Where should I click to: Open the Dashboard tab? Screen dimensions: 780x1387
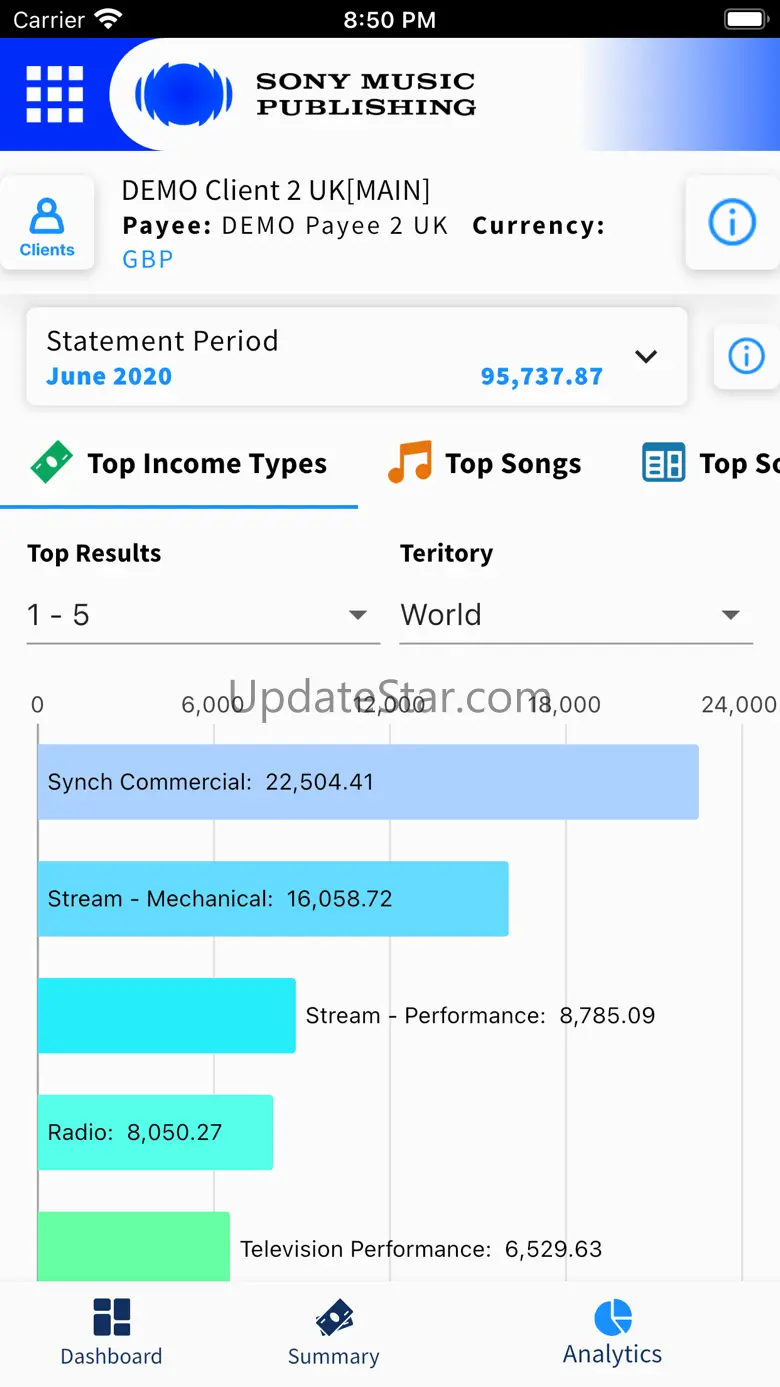pos(111,1332)
